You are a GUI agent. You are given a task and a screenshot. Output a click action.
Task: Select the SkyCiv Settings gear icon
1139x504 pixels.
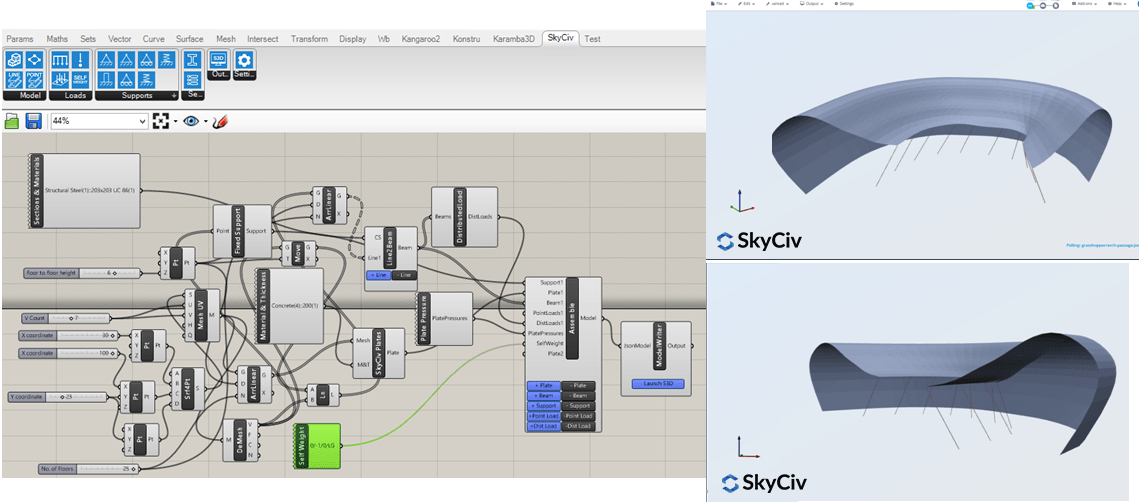tap(244, 60)
